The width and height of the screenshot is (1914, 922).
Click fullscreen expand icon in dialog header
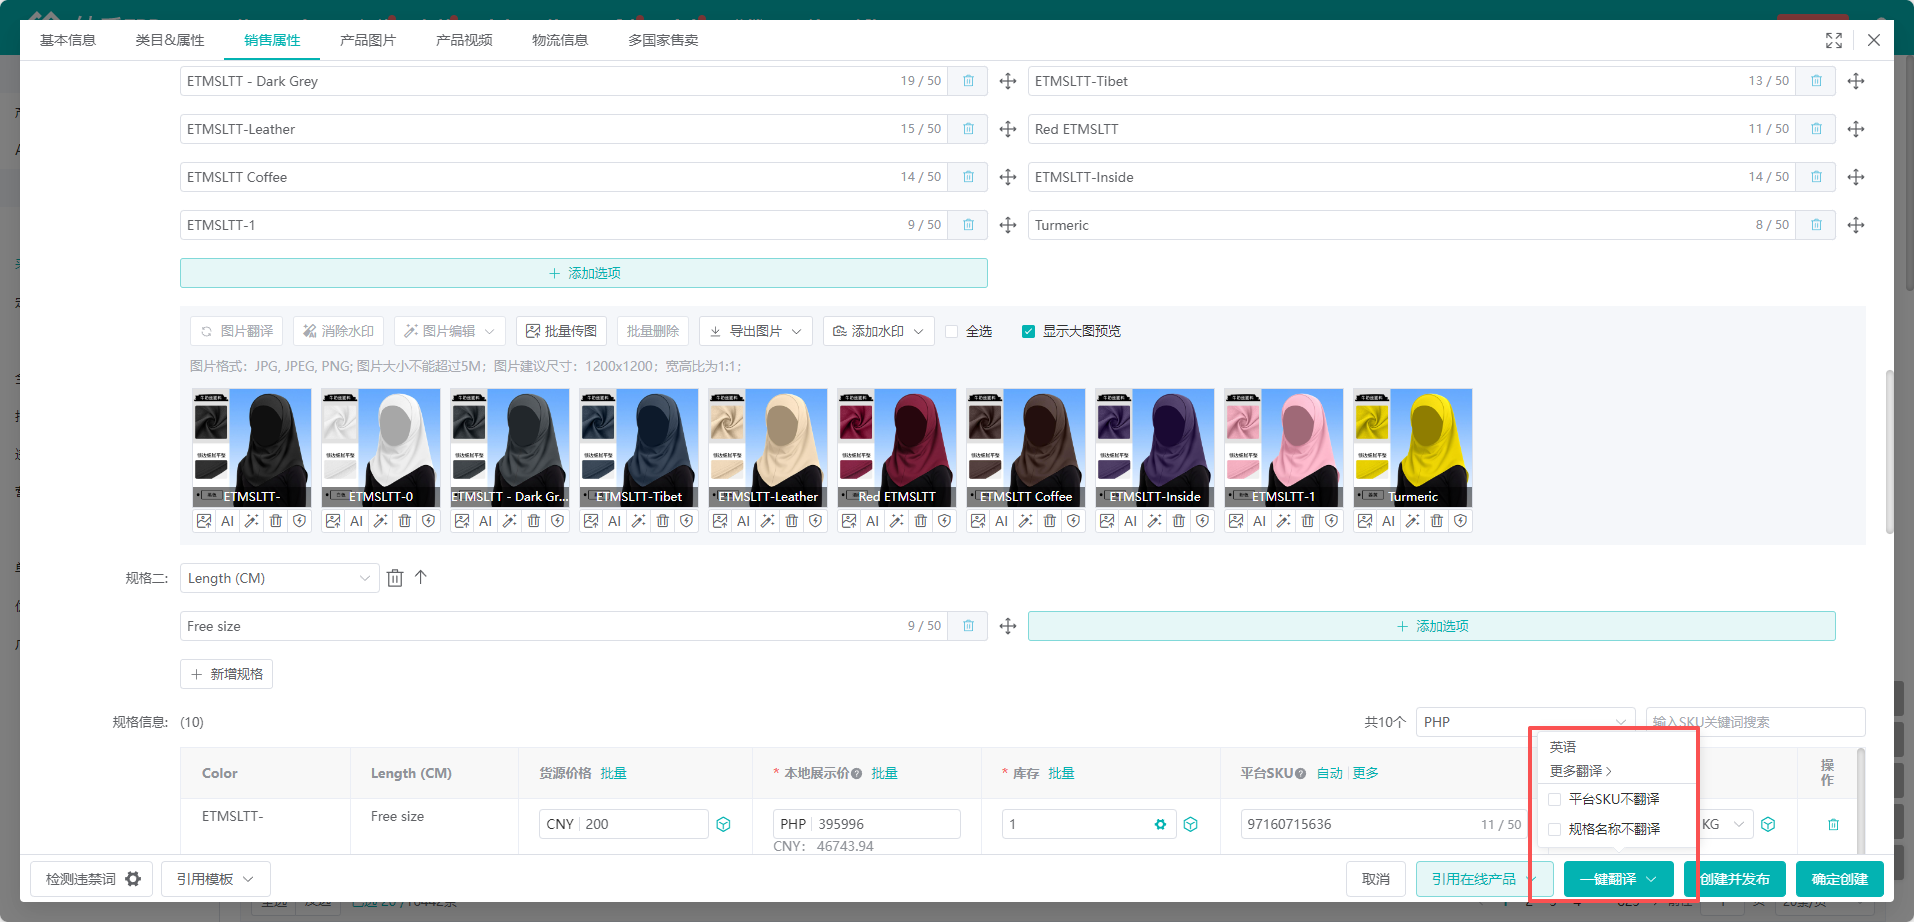1834,40
